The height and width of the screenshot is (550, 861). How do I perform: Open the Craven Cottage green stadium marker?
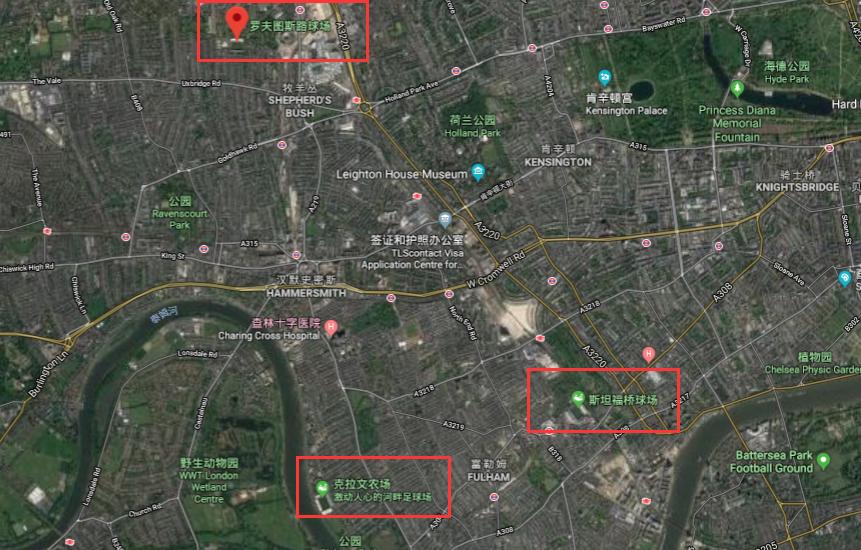point(322,487)
